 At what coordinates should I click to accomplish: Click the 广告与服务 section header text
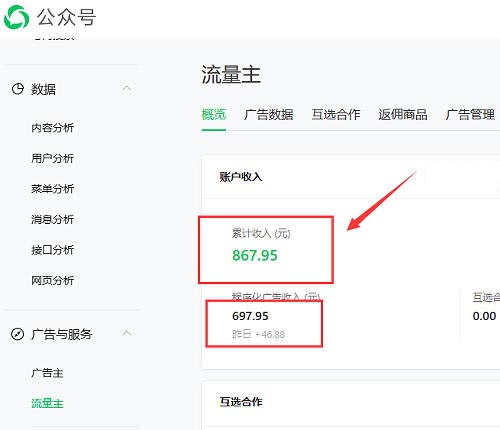point(62,334)
